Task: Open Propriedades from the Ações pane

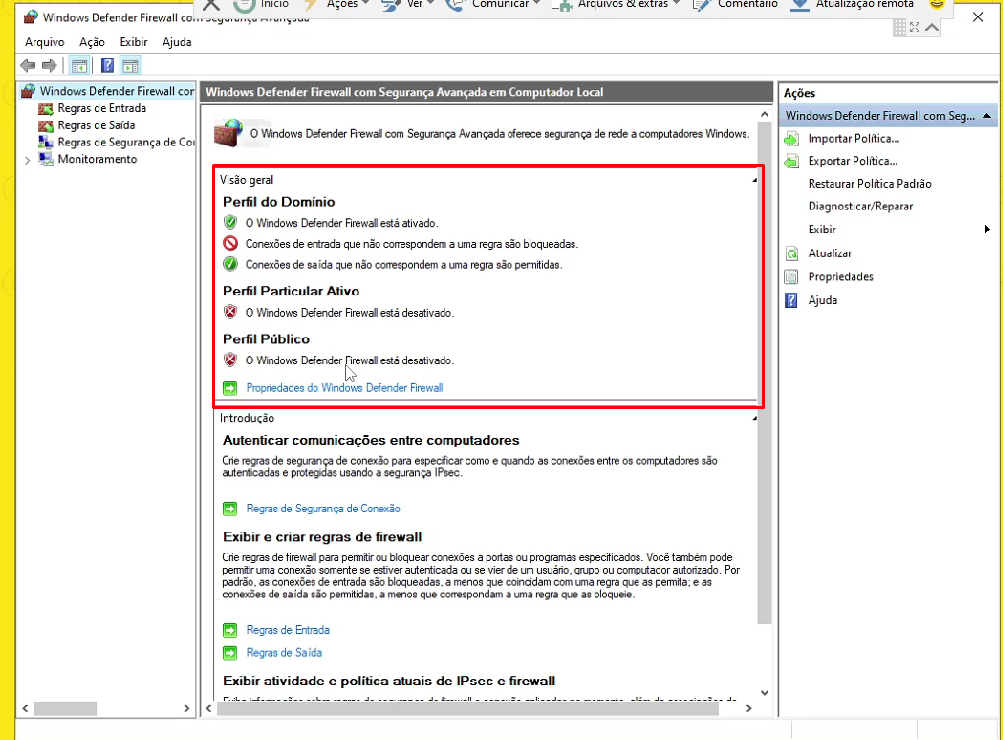Action: (840, 277)
